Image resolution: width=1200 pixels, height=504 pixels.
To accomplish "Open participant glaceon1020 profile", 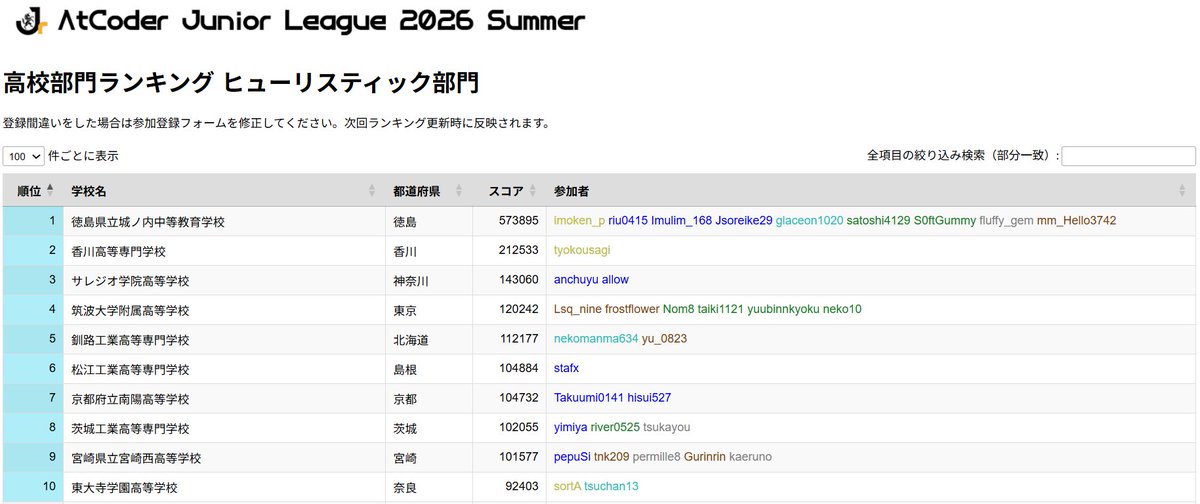I will (x=809, y=220).
